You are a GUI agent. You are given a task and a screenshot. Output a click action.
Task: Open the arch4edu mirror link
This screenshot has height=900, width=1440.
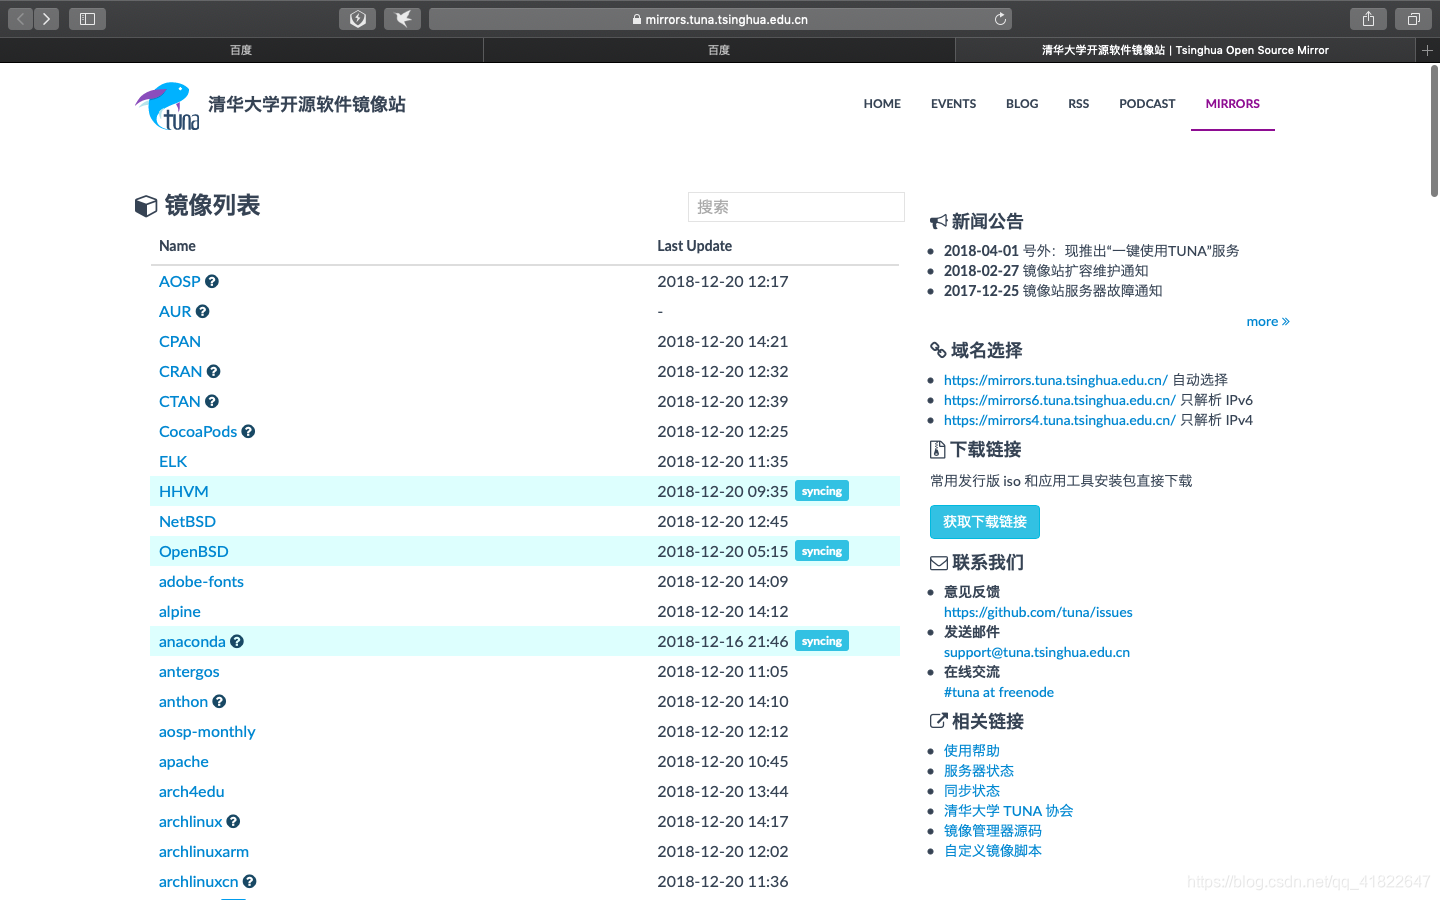[192, 792]
